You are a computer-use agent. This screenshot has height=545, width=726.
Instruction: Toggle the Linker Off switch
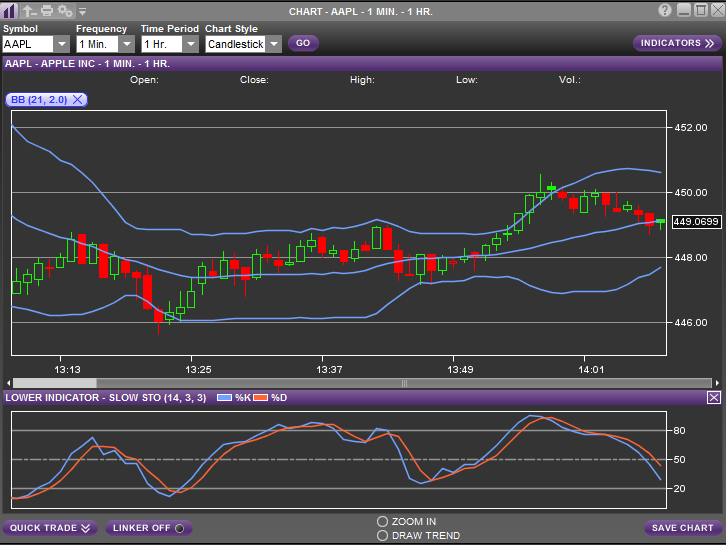point(148,528)
